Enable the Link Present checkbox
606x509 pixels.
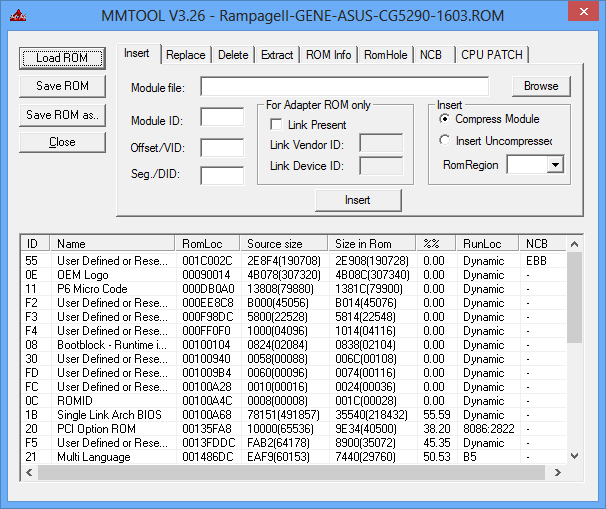click(x=276, y=125)
